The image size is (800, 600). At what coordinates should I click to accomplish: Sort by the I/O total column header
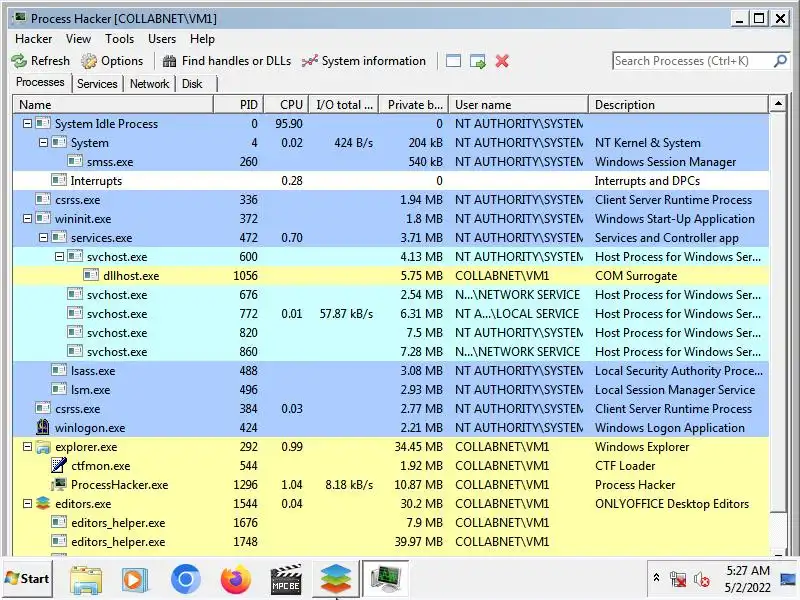[344, 105]
